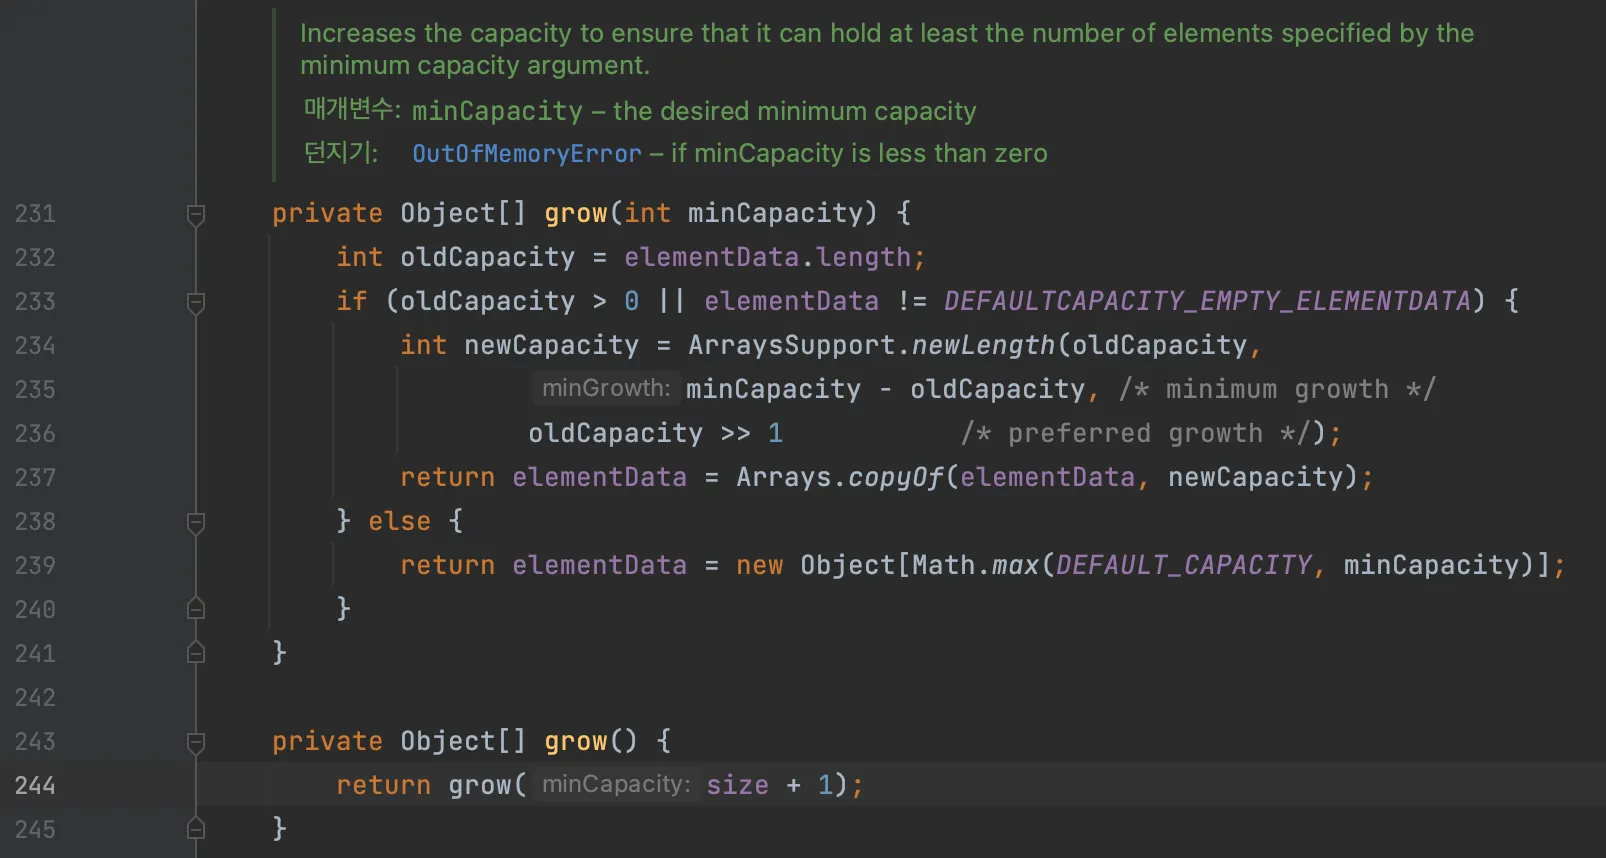The image size is (1606, 858).
Task: Click ArraysSupport on line 234
Action: (x=792, y=345)
